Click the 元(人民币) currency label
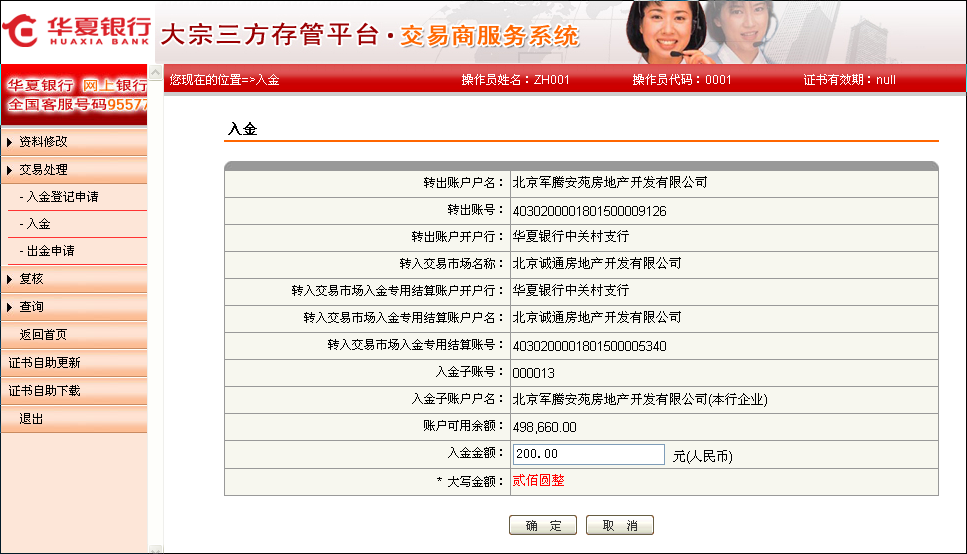This screenshot has height=554, width=967. tap(702, 456)
